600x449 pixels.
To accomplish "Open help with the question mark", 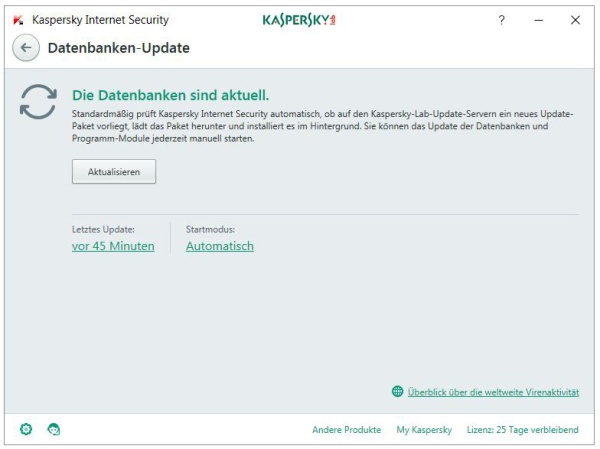I will coord(501,20).
